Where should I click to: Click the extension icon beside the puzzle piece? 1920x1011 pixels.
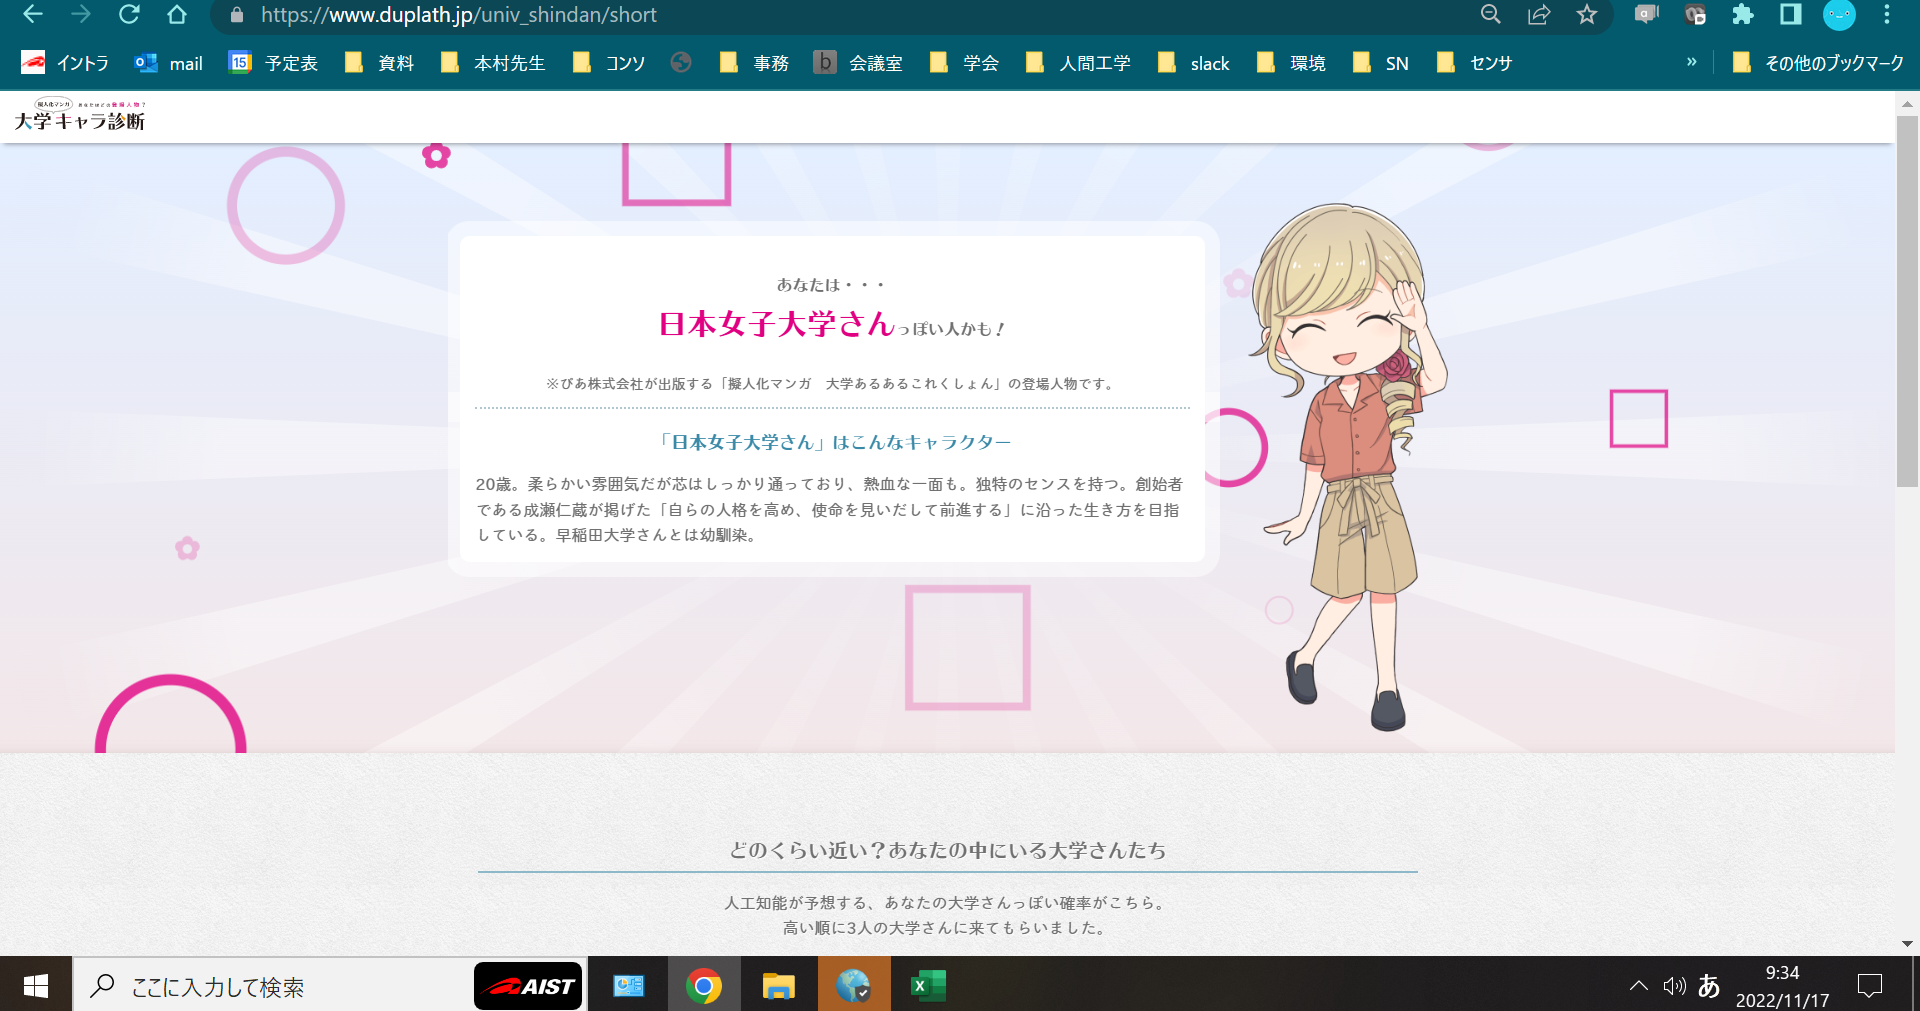click(1694, 14)
